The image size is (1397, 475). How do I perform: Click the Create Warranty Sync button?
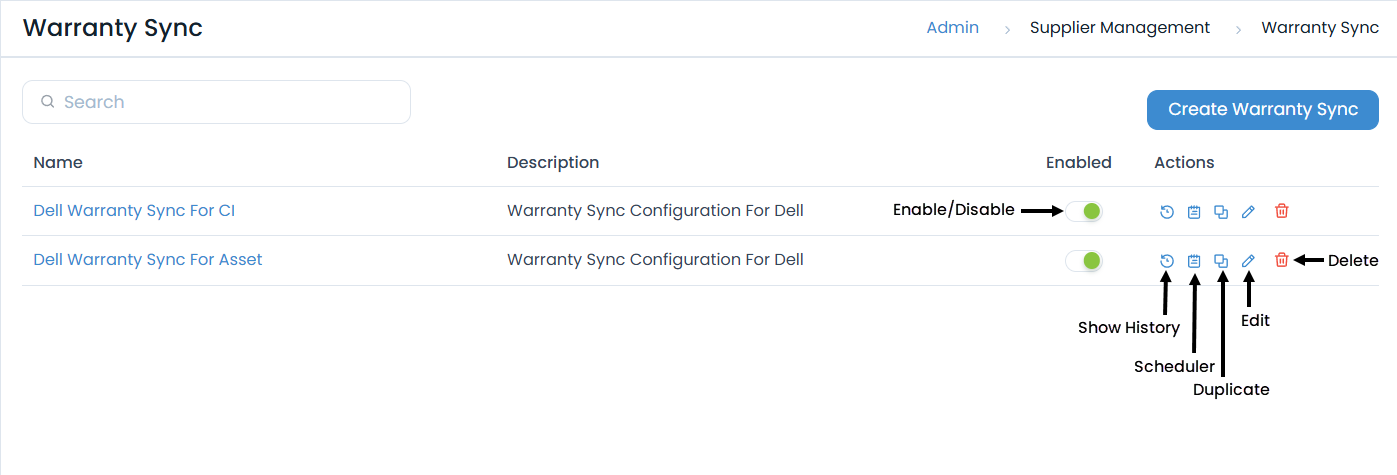click(1262, 110)
